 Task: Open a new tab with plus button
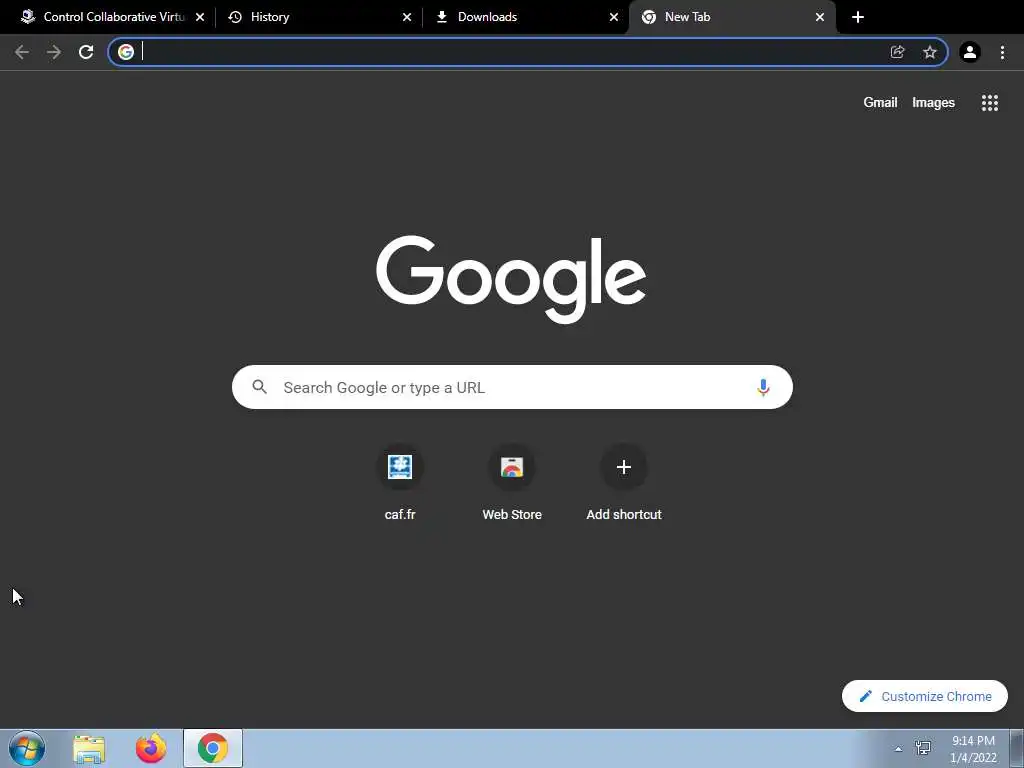858,17
